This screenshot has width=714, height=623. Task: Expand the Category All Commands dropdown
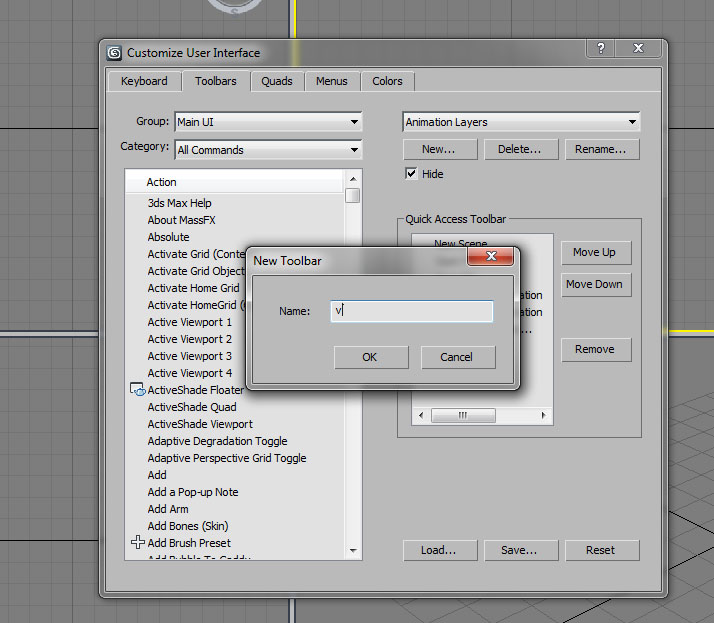pos(268,150)
